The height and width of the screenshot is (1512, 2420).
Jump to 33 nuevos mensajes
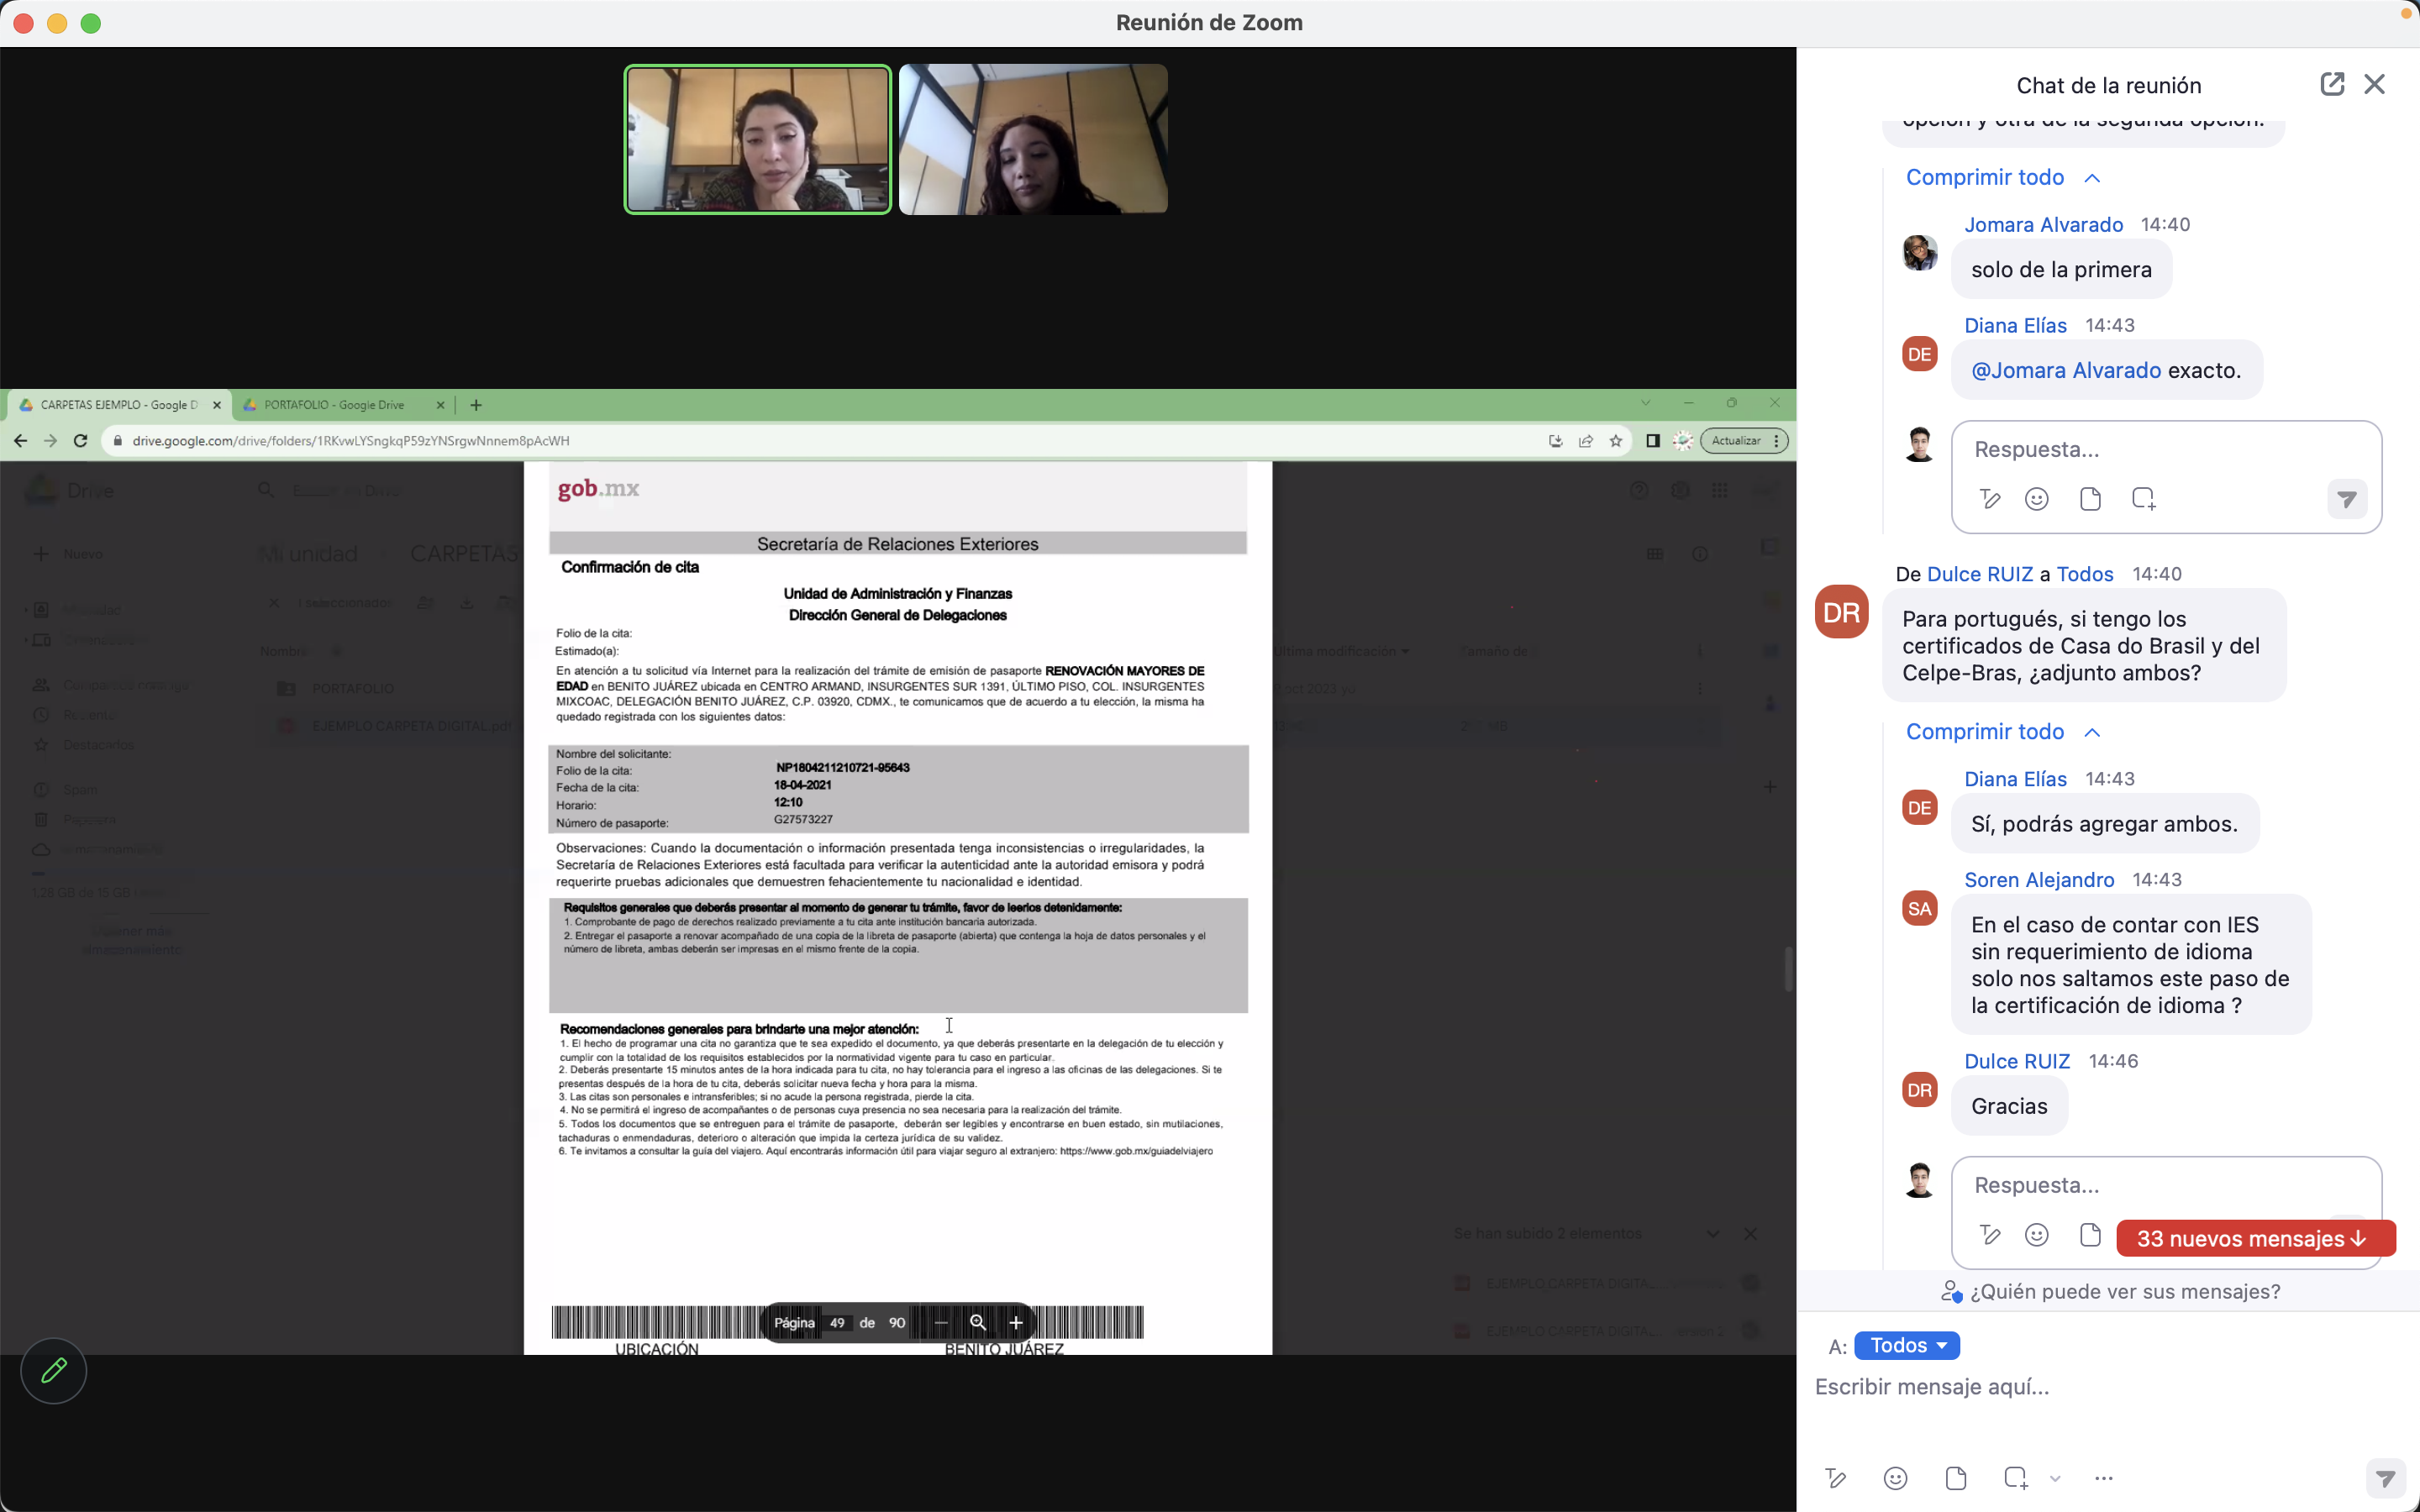click(x=2254, y=1239)
